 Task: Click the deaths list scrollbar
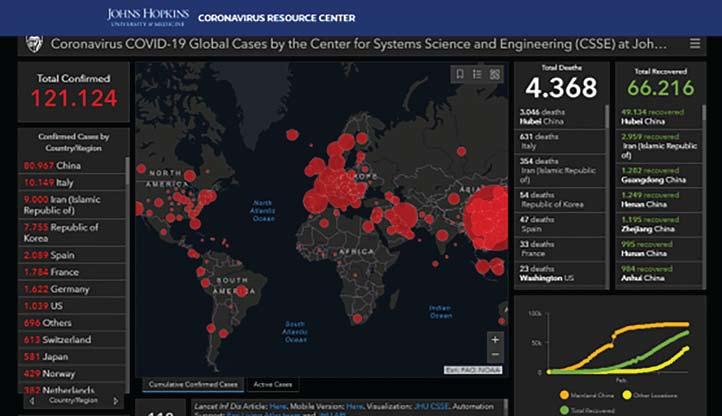[x=607, y=117]
